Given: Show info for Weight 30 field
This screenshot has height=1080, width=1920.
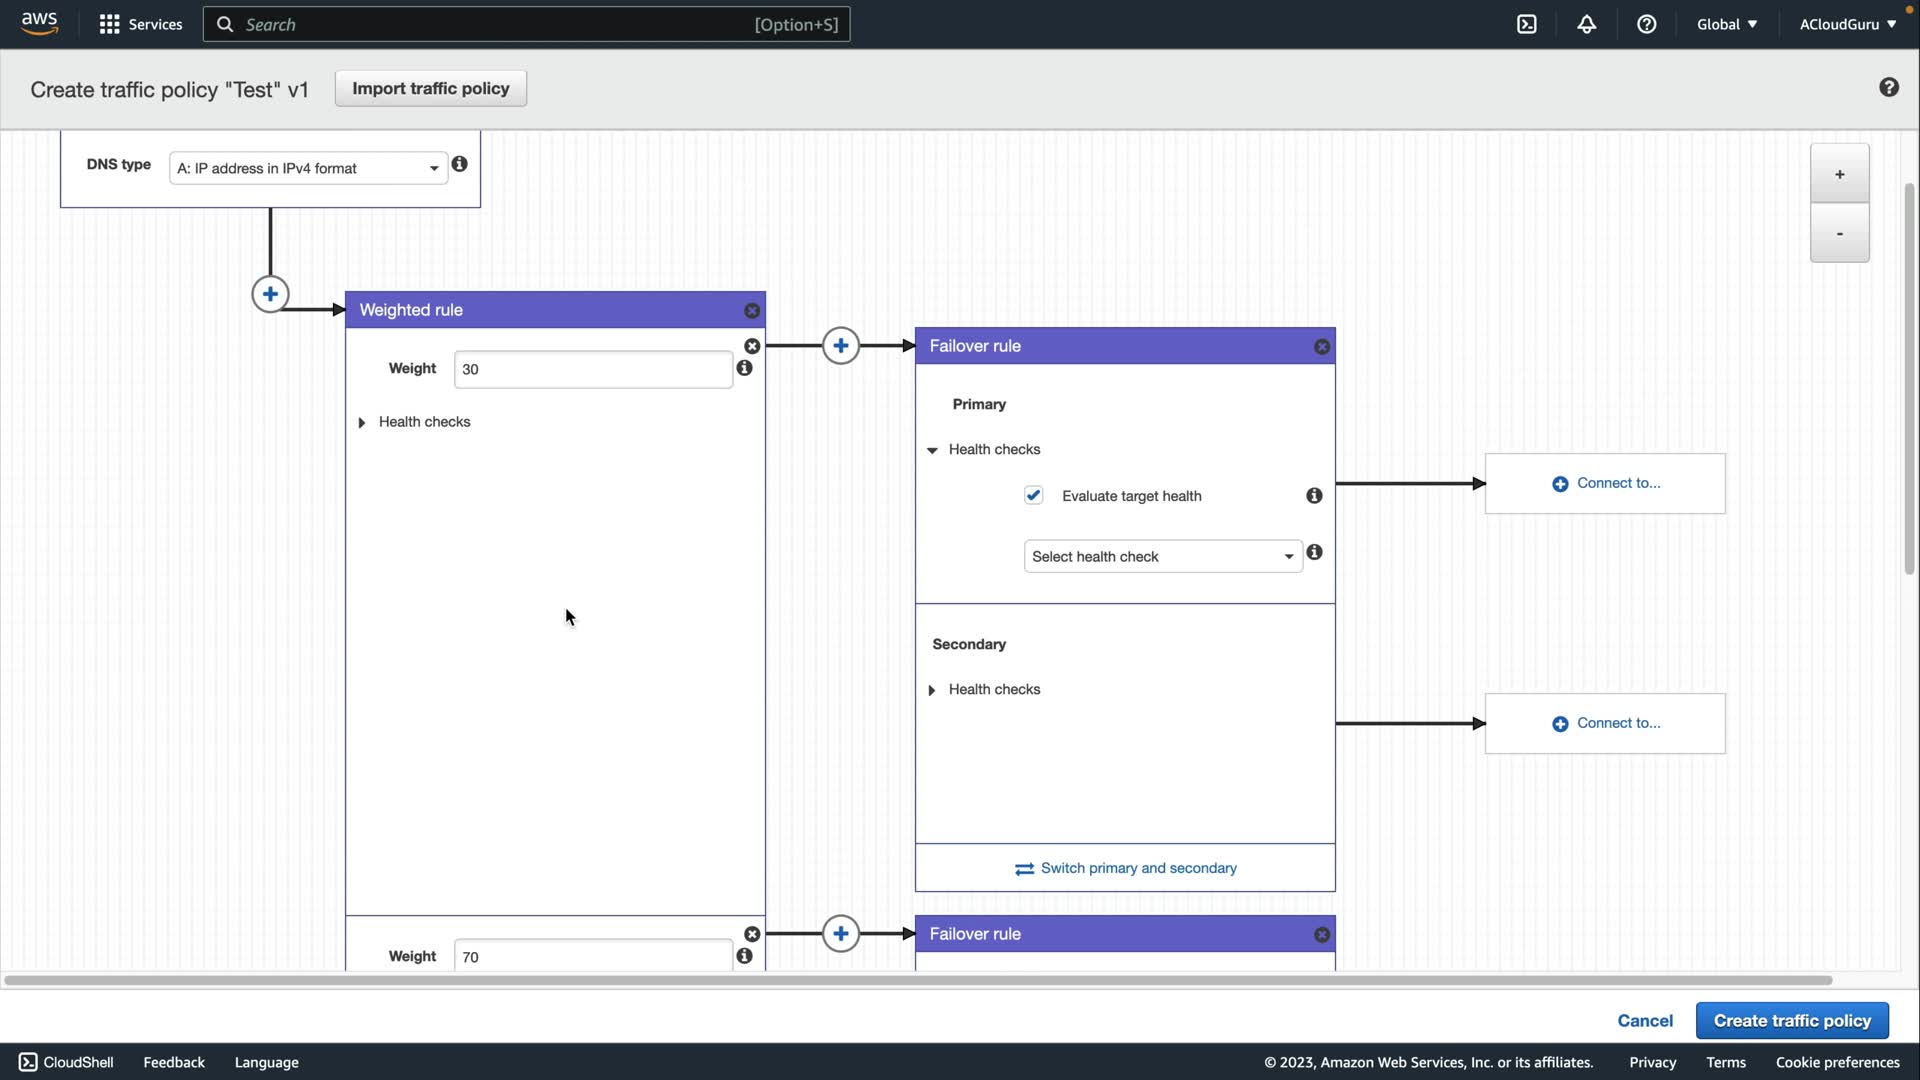Looking at the screenshot, I should point(744,368).
